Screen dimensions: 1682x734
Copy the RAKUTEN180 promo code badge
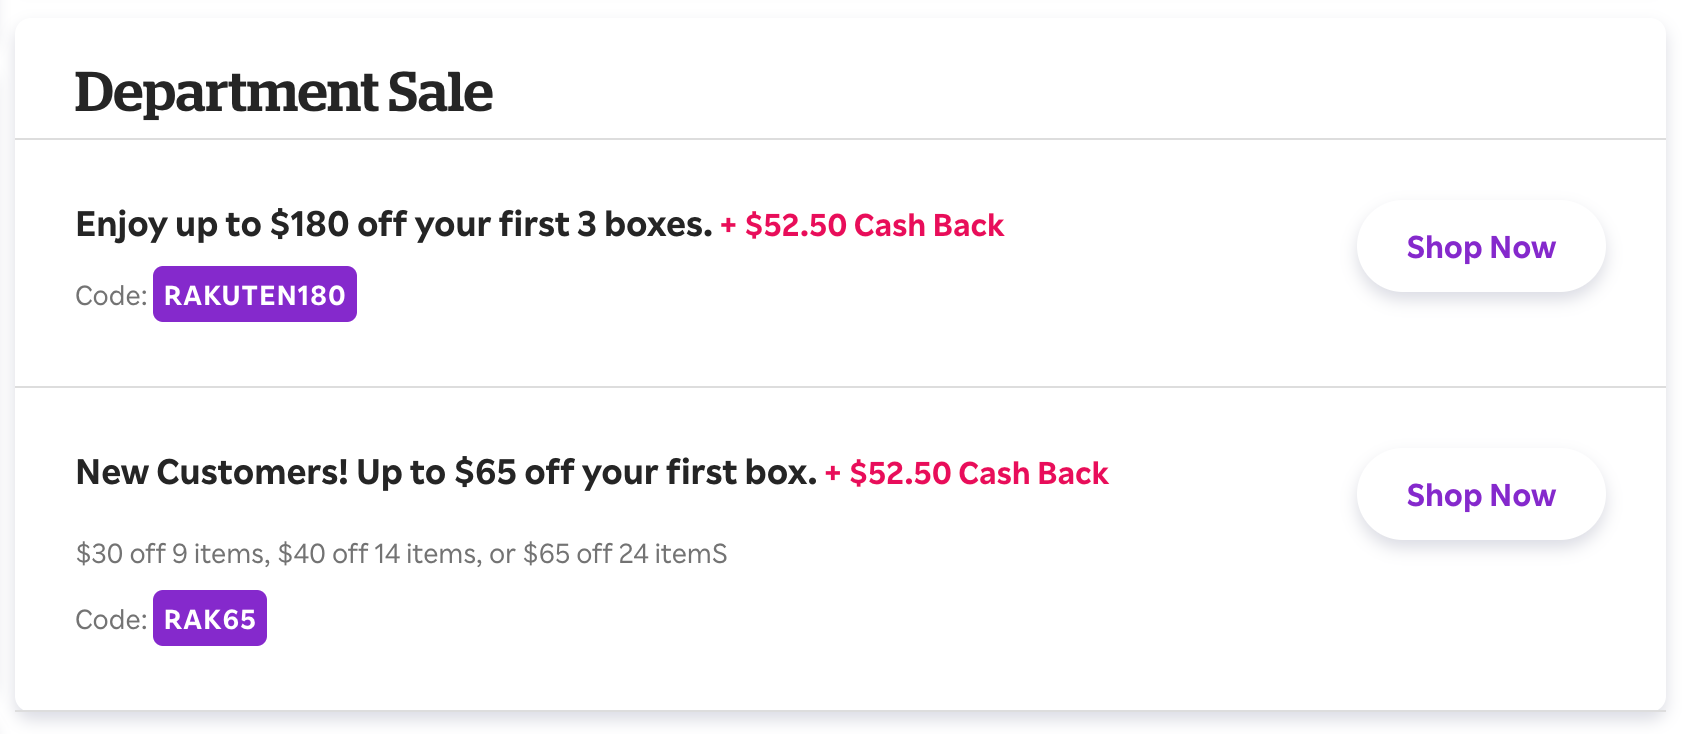click(x=254, y=295)
